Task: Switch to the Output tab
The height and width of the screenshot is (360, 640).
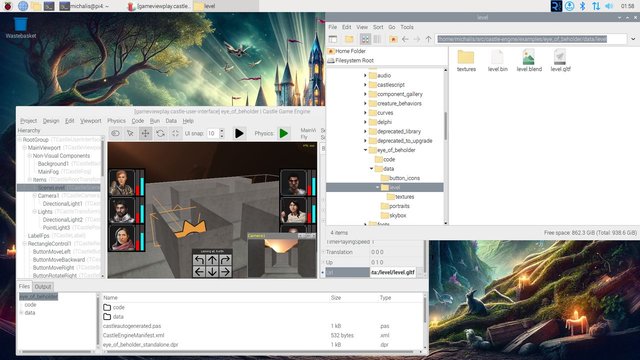Action: coord(42,287)
